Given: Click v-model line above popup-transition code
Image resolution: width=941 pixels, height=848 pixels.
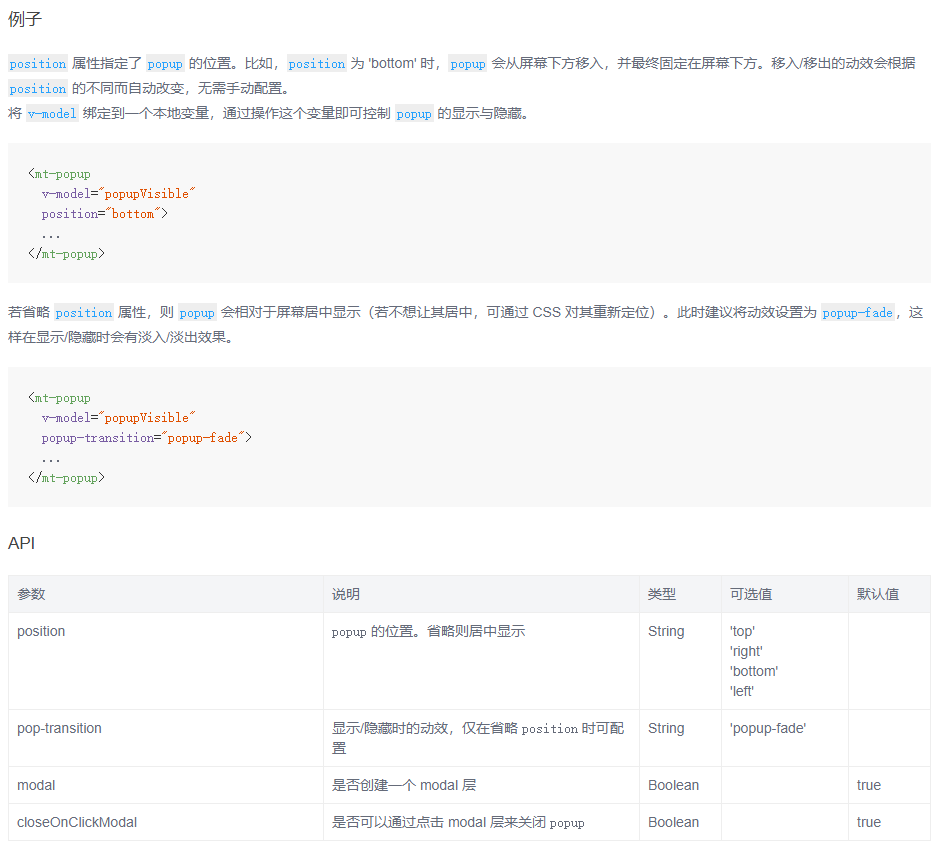Looking at the screenshot, I should (118, 417).
